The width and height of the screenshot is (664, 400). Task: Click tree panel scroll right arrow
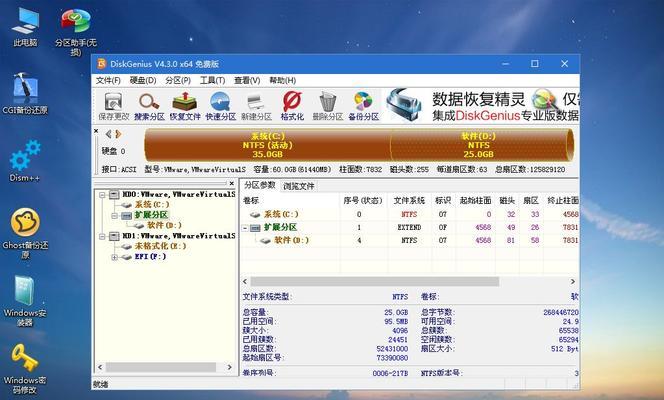(230, 367)
